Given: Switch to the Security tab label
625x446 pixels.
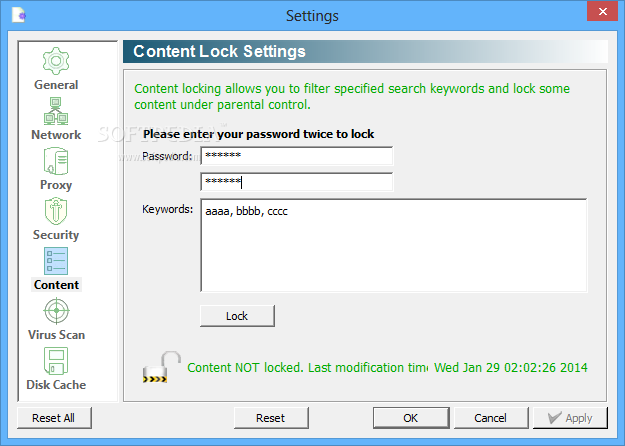Looking at the screenshot, I should [56, 235].
